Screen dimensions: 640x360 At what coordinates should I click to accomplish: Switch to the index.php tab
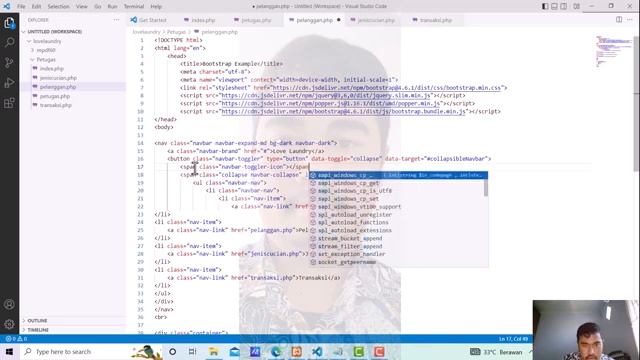[x=202, y=20]
